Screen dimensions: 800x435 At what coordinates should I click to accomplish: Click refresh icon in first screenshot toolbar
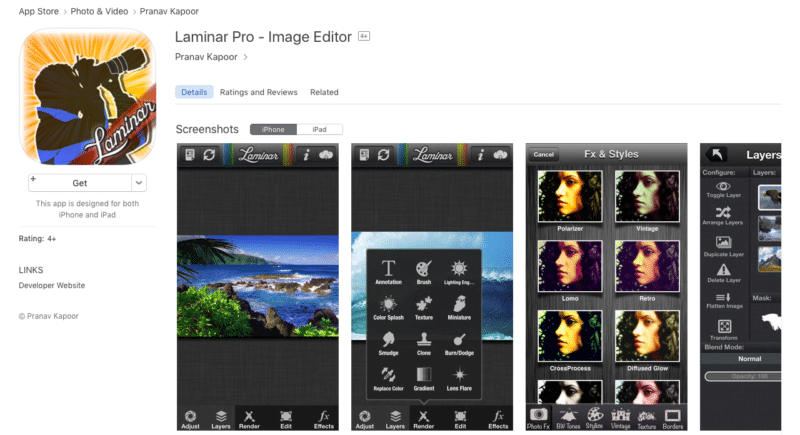[209, 155]
